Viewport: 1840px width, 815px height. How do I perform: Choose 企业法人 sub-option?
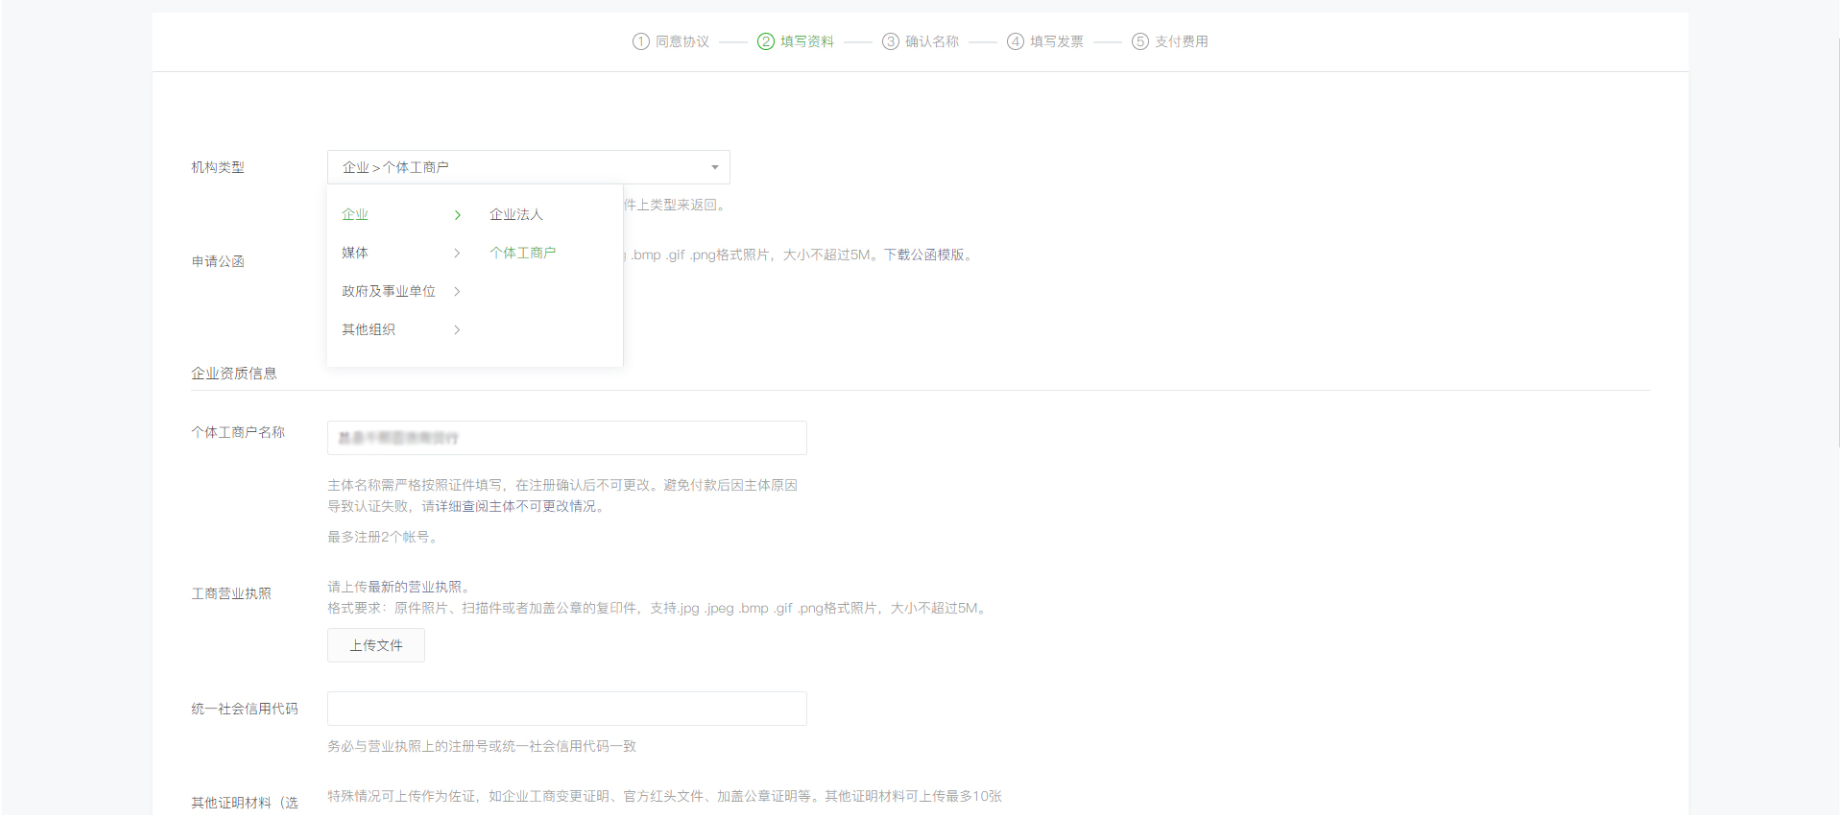point(516,214)
